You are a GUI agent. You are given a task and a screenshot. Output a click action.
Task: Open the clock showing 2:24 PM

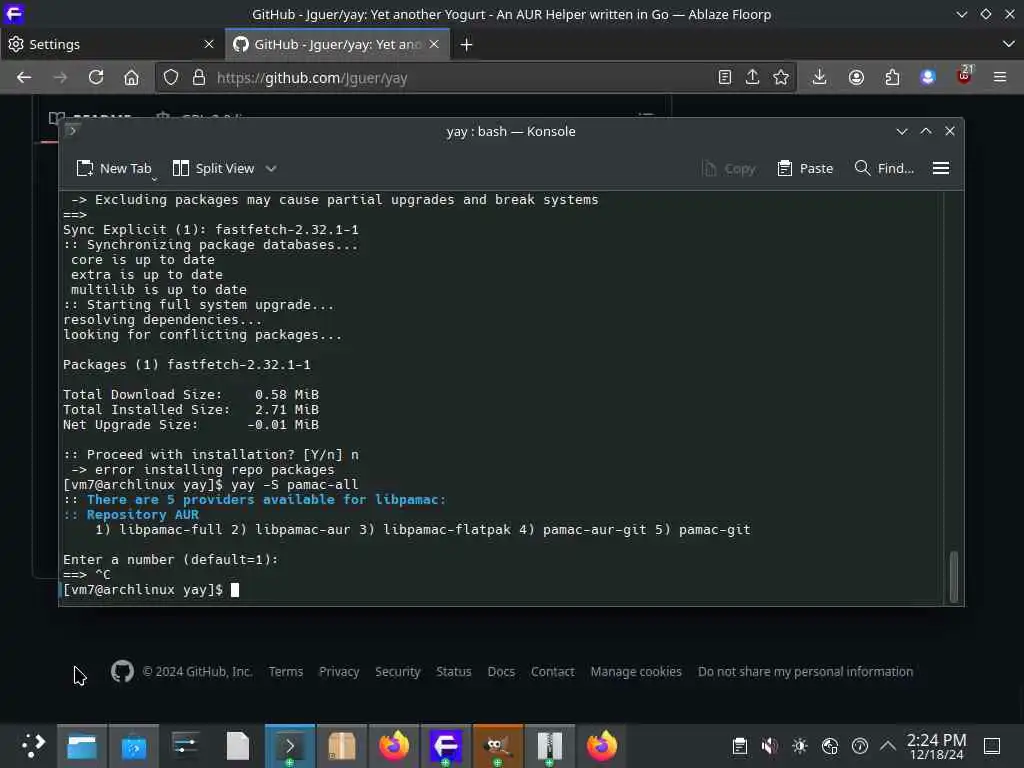936,746
